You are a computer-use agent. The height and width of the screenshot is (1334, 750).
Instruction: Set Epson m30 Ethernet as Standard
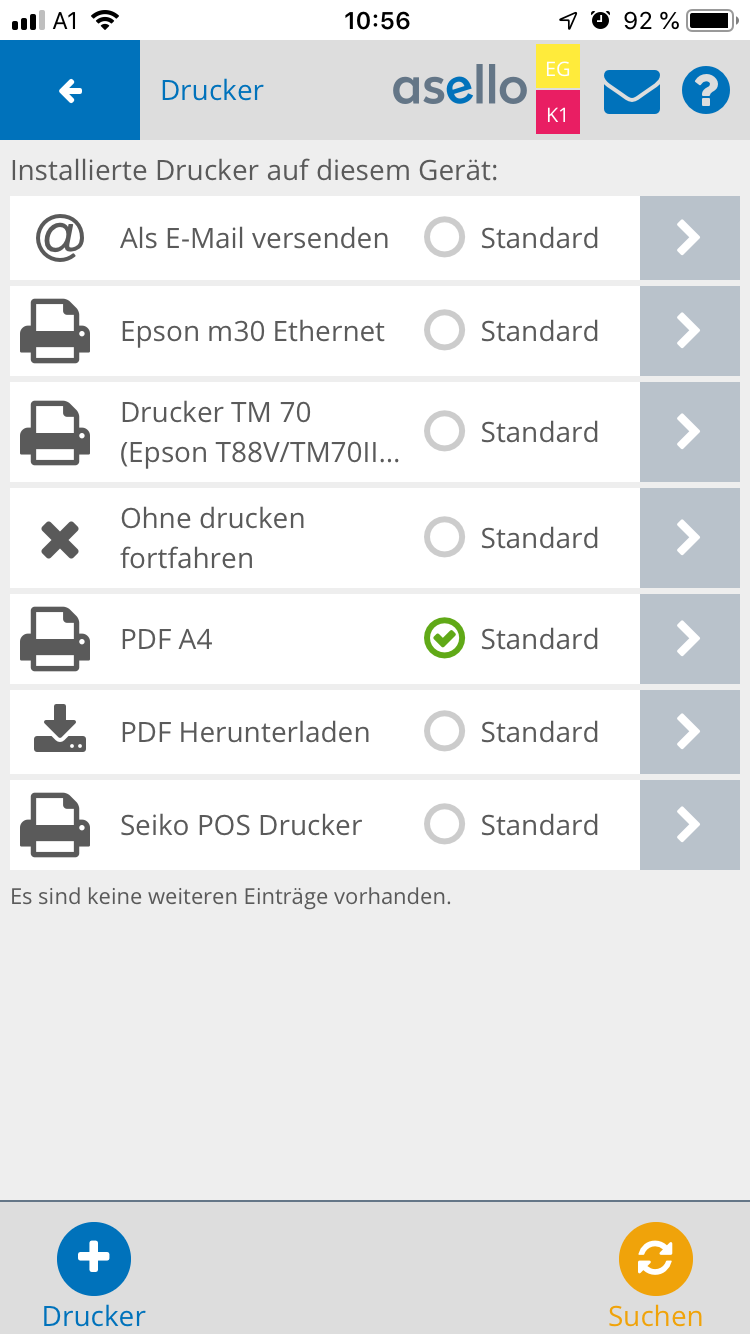[444, 331]
